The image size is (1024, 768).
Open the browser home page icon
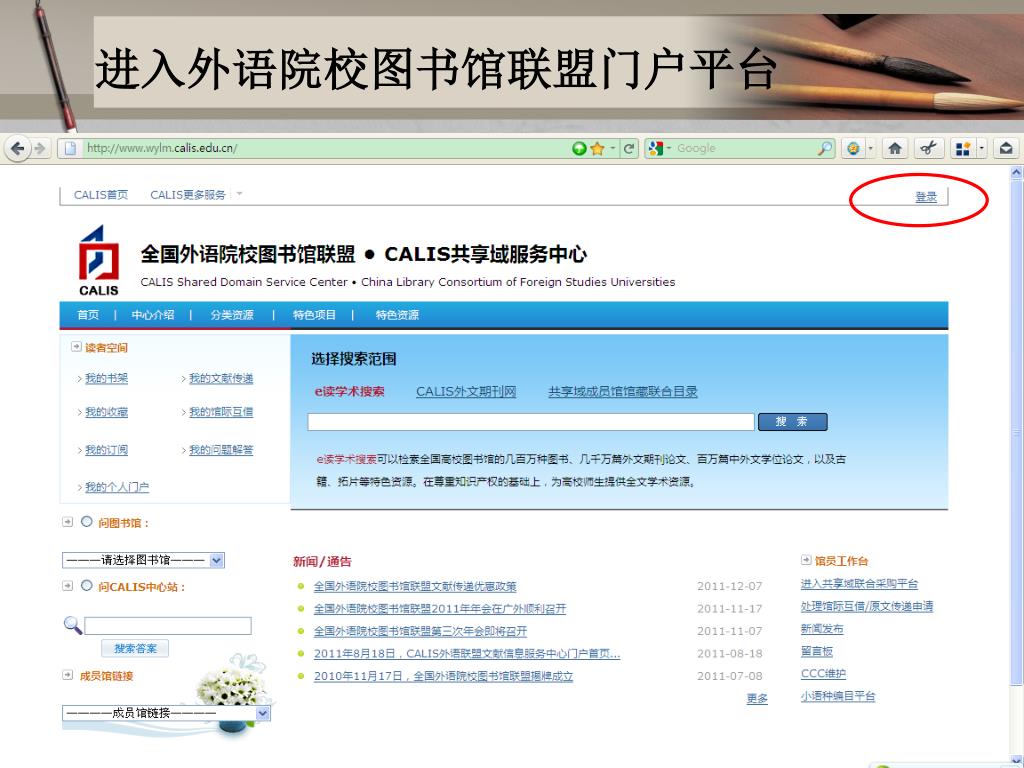click(x=895, y=148)
